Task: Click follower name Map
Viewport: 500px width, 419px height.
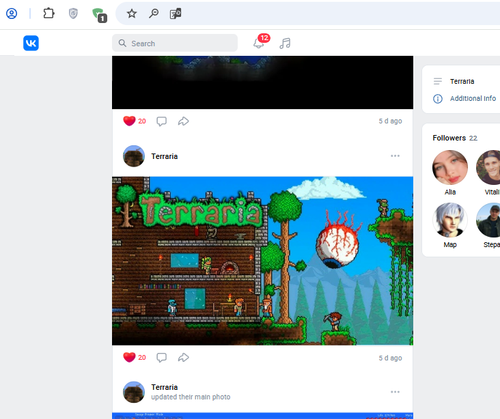Action: [450, 245]
